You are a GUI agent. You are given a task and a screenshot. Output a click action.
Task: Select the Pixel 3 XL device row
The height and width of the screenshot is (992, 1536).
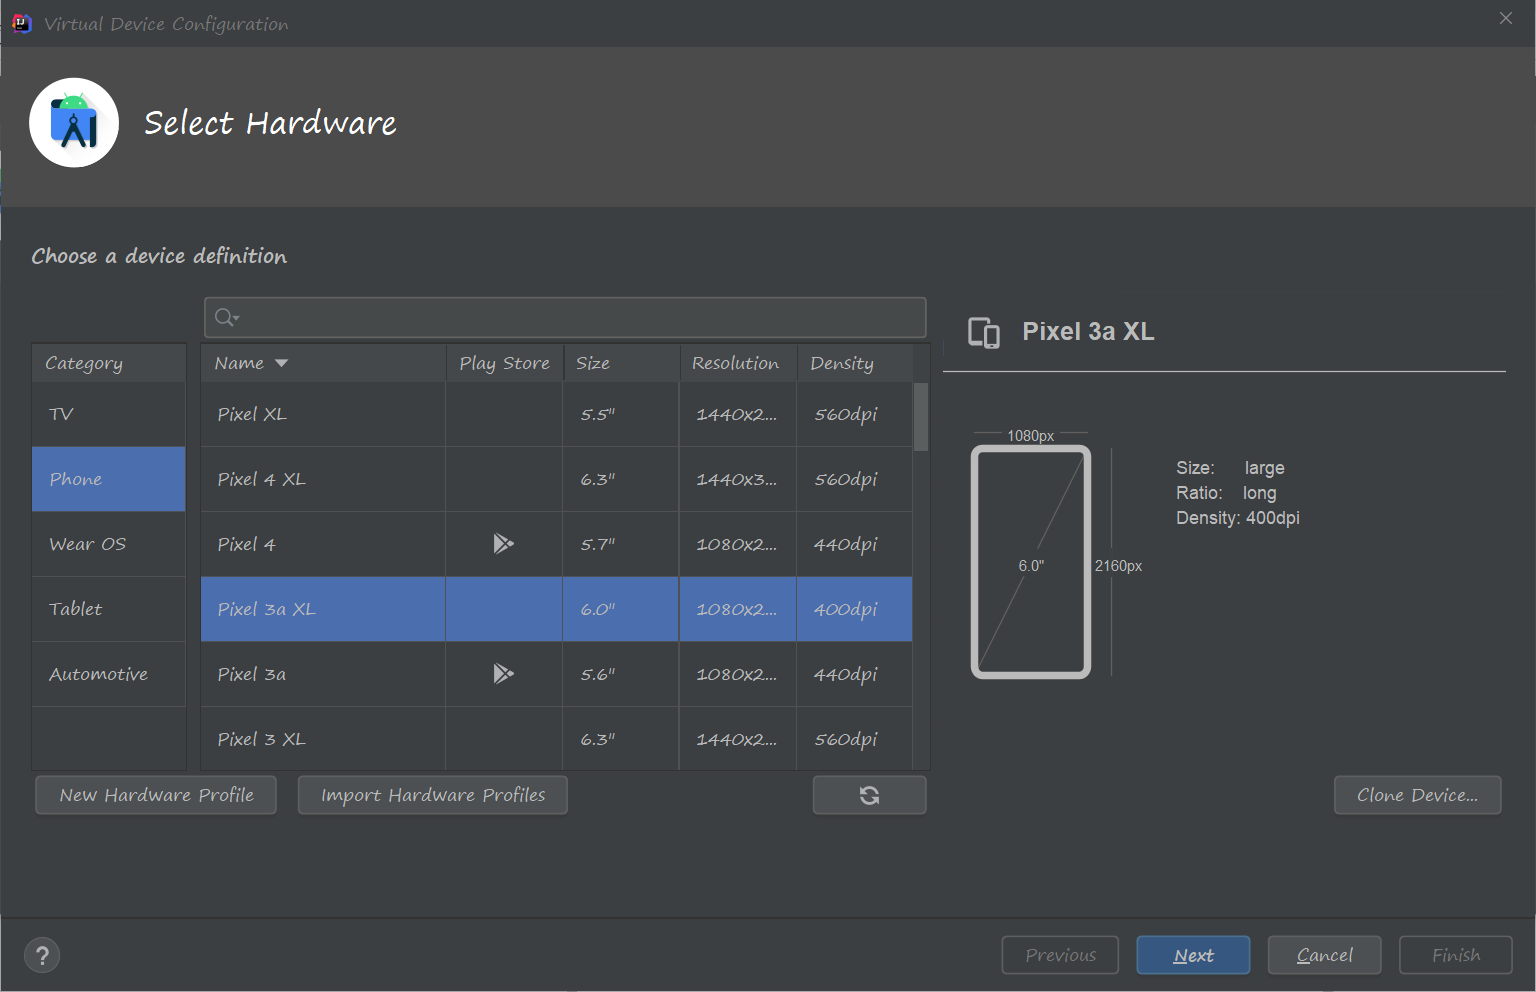click(x=556, y=739)
